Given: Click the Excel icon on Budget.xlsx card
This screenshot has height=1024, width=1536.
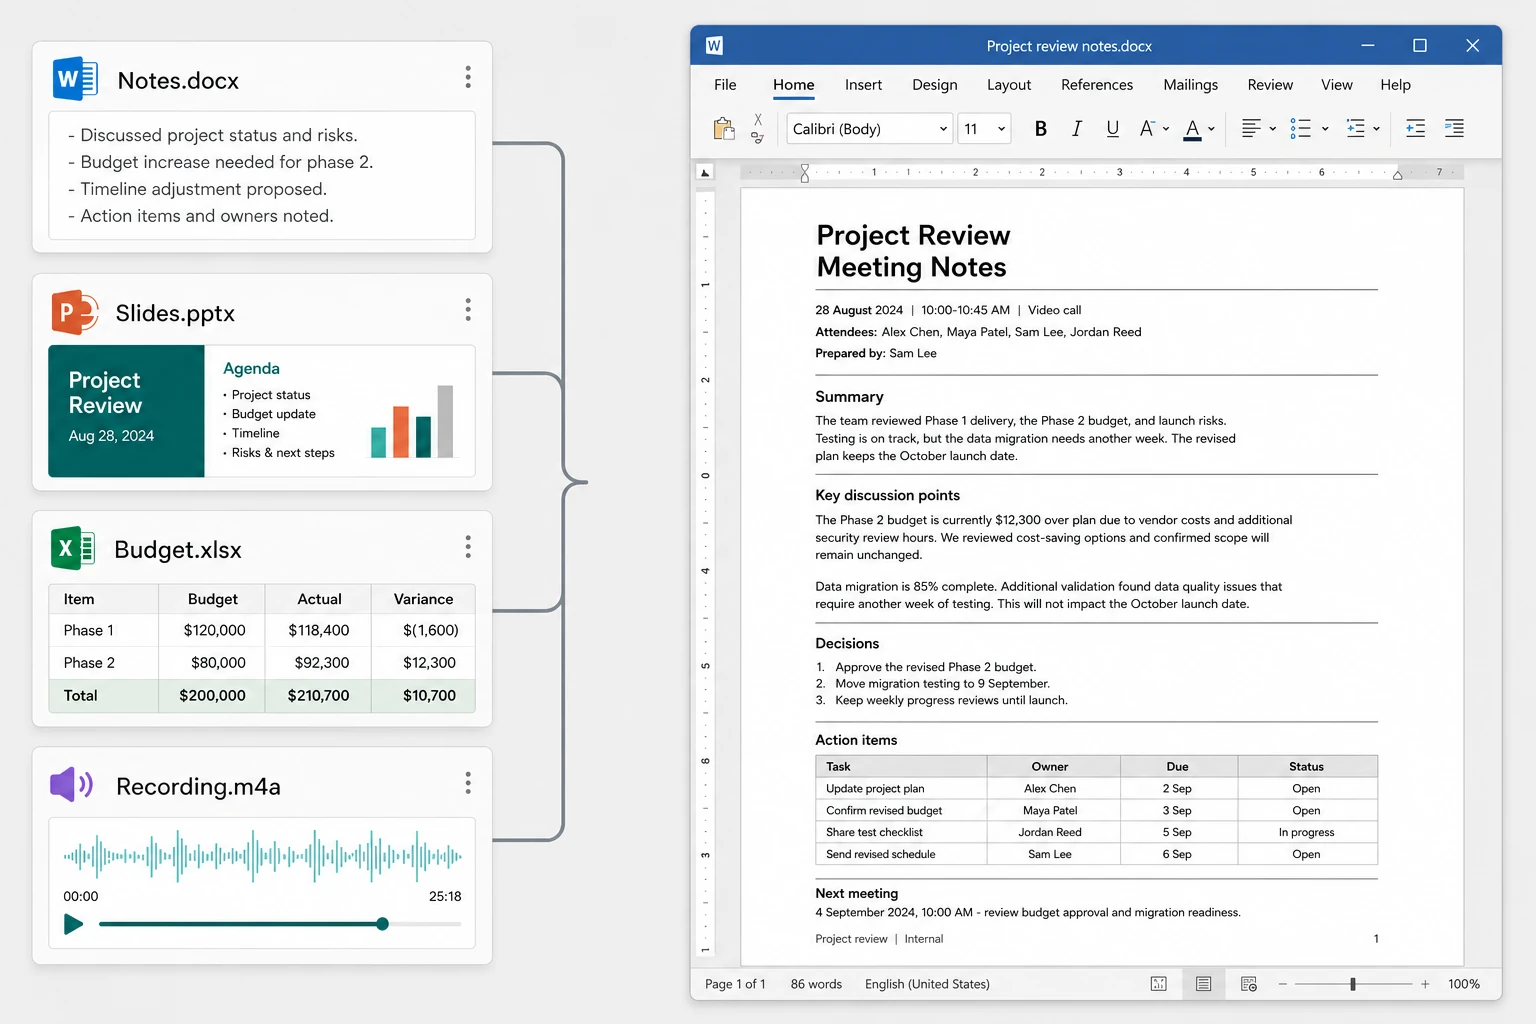Looking at the screenshot, I should (73, 549).
